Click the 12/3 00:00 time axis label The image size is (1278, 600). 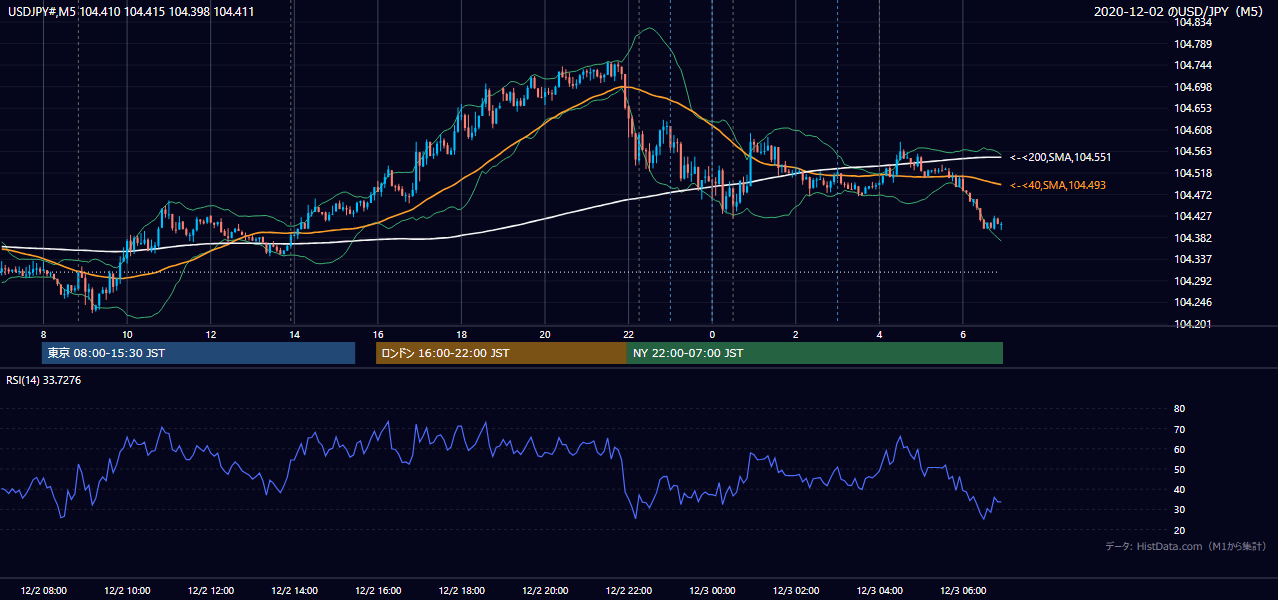coord(712,591)
